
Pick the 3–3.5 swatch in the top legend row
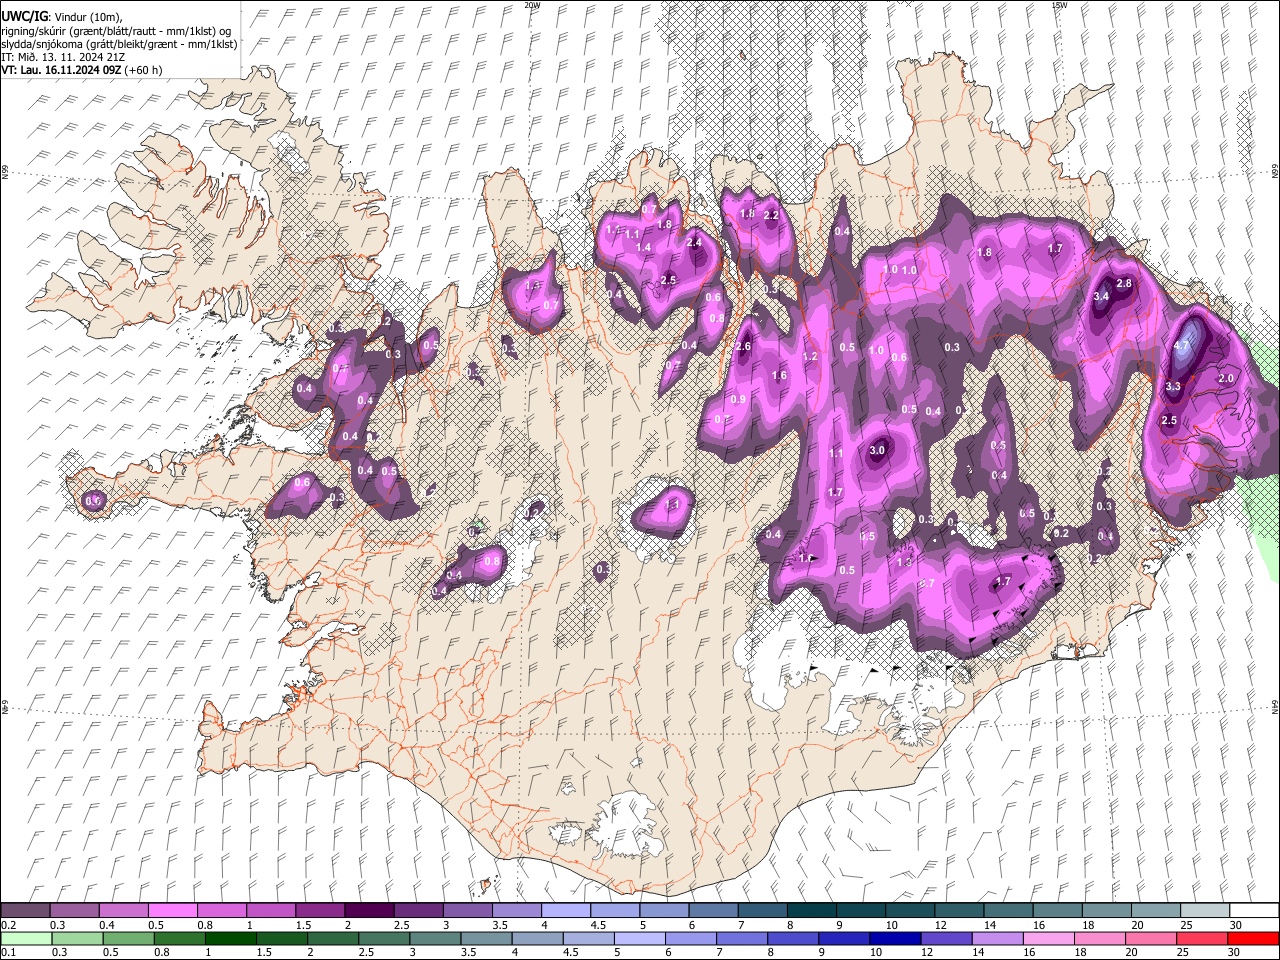(x=467, y=911)
